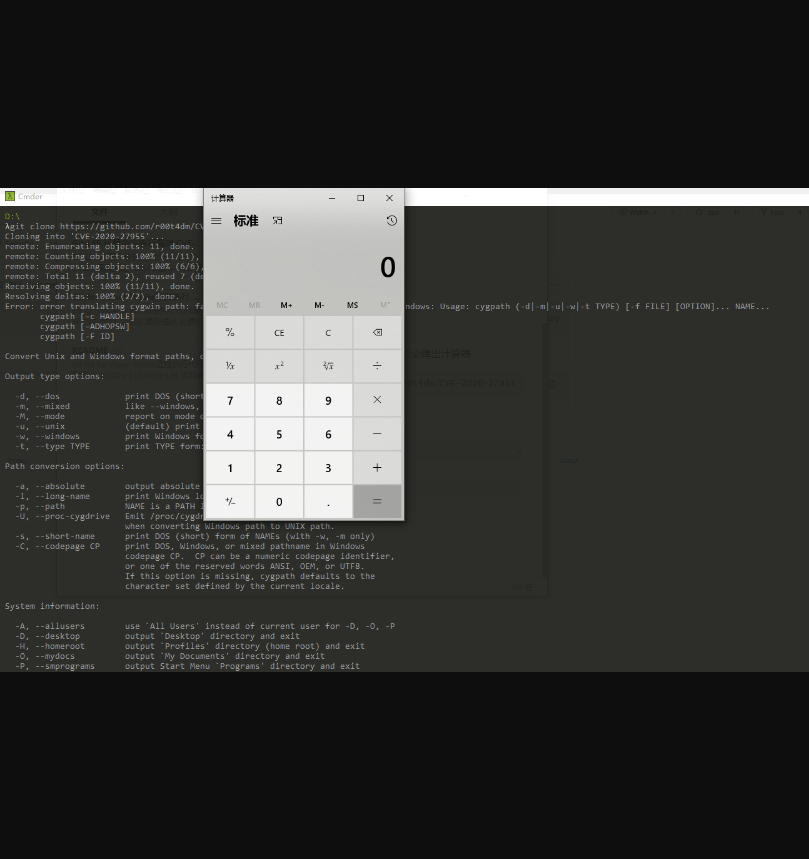Click the keep-on-top icon beside 标准
The width and height of the screenshot is (809, 859).
[278, 221]
